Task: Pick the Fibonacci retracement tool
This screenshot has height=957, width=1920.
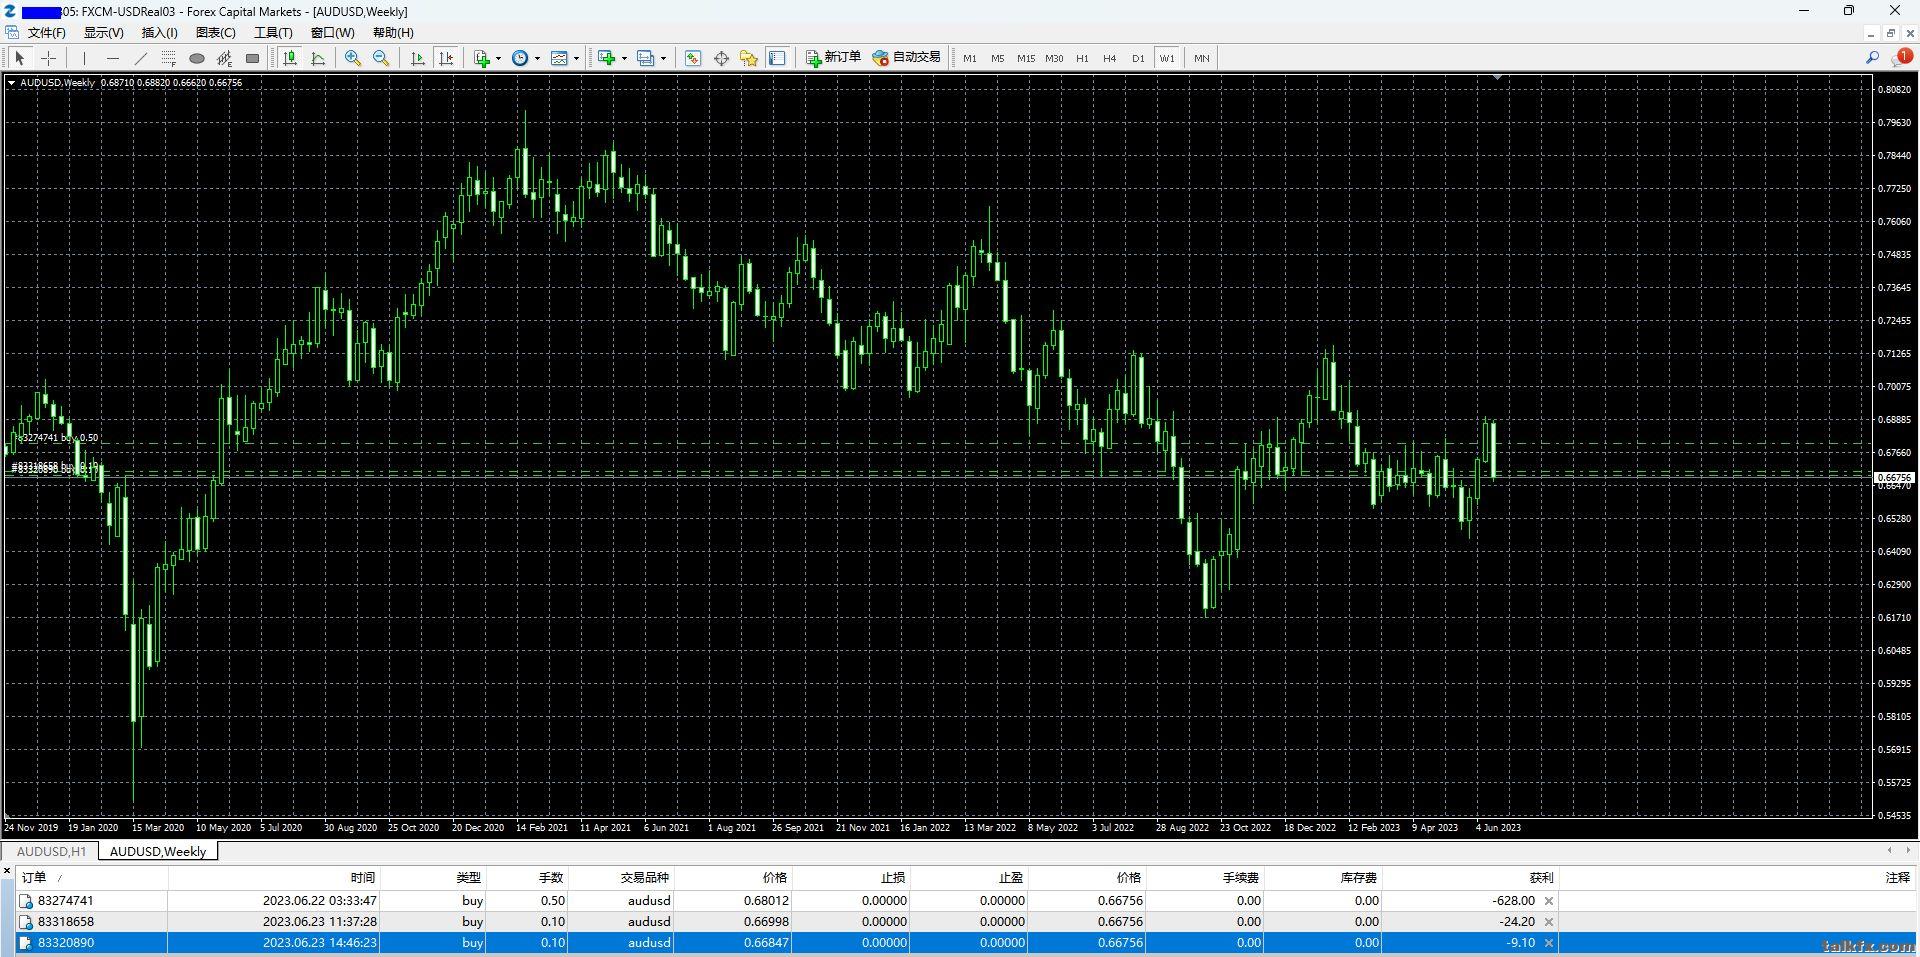Action: click(x=169, y=58)
